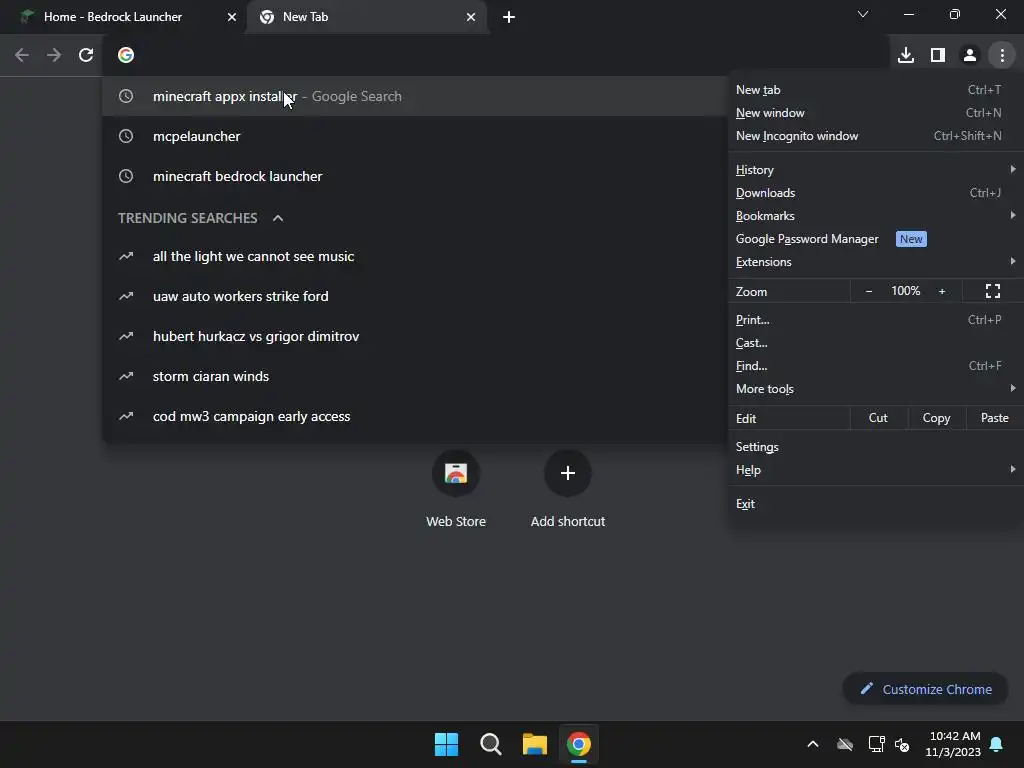Viewport: 1024px width, 768px height.
Task: Choose uaw auto workers strike ford
Action: (x=415, y=296)
